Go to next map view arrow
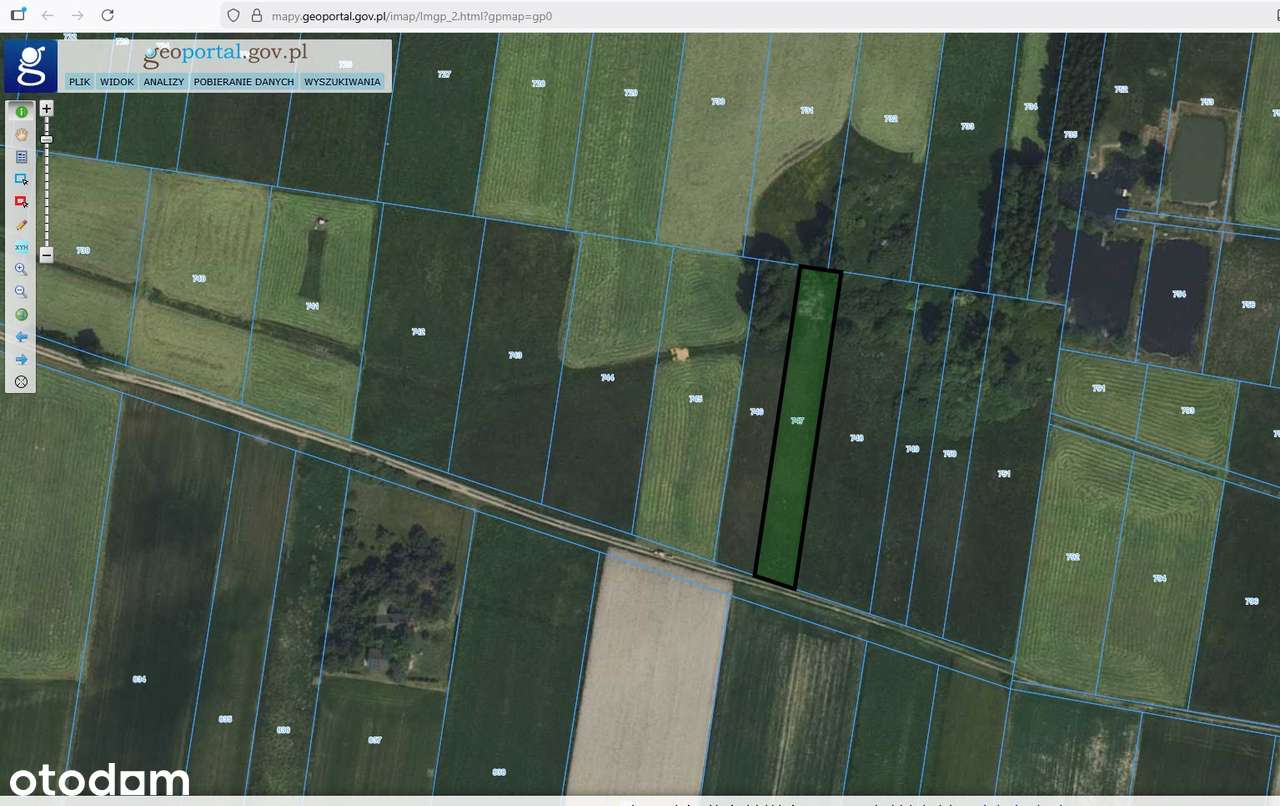The height and width of the screenshot is (806, 1280). pyautogui.click(x=21, y=360)
